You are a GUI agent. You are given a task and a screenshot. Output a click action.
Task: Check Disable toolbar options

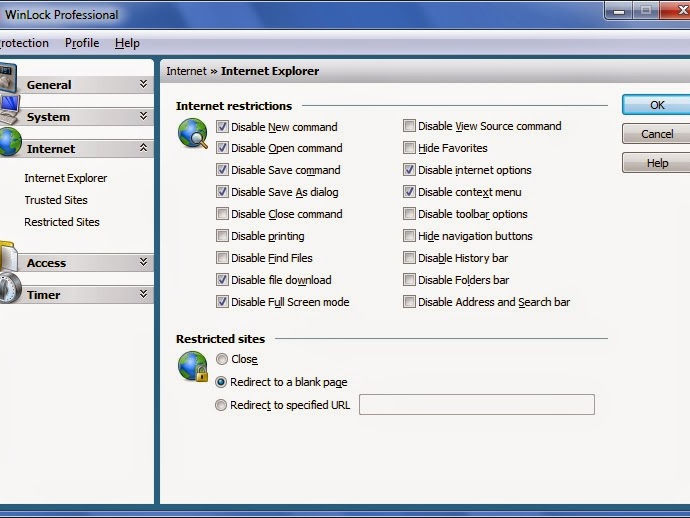click(x=409, y=214)
